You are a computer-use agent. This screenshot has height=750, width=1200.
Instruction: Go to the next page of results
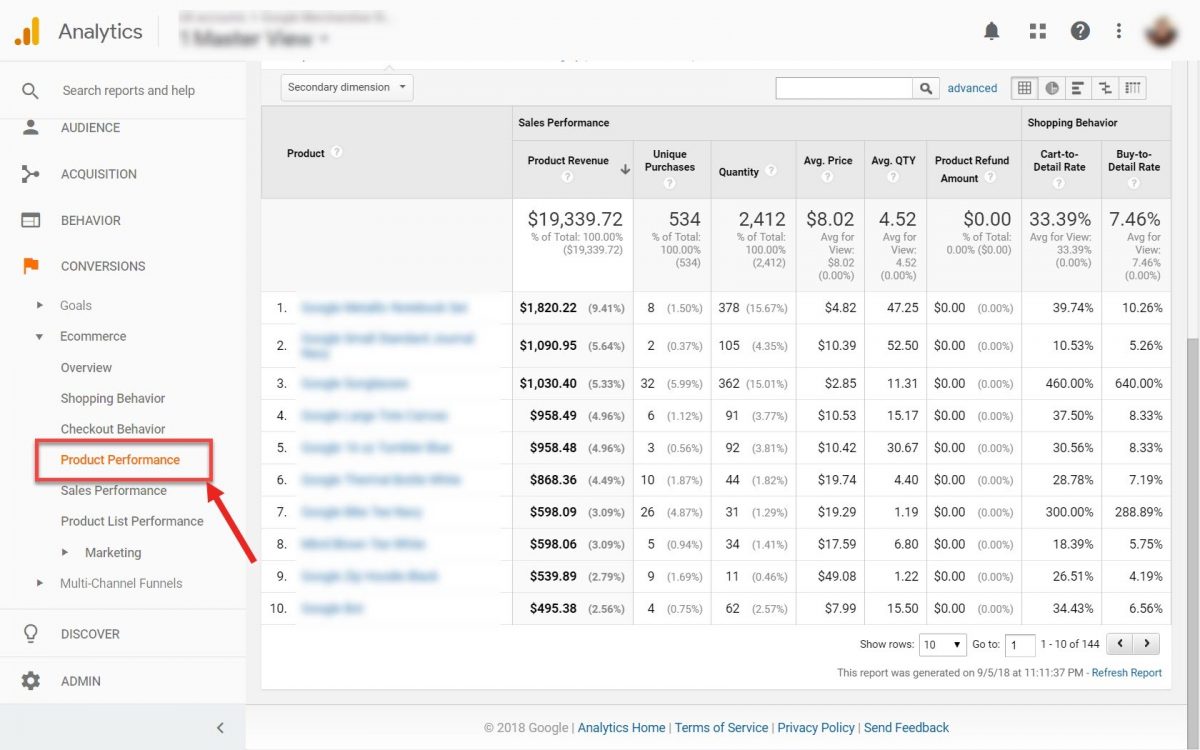tap(1147, 644)
